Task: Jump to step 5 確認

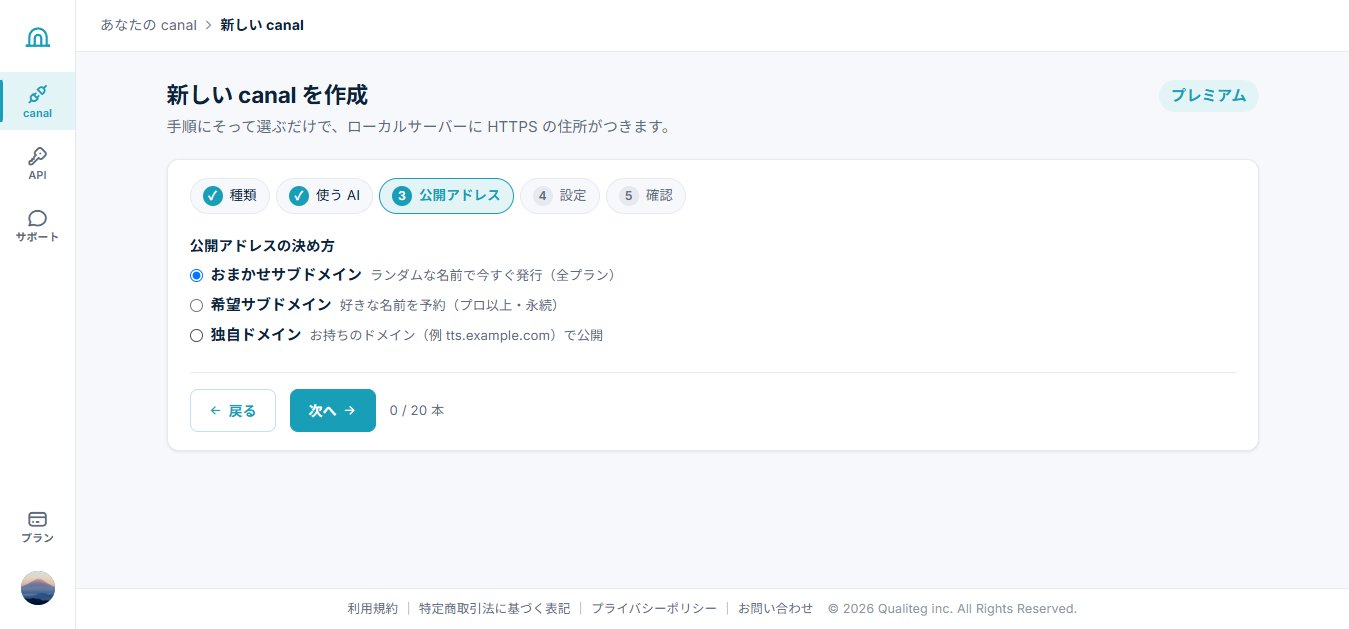Action: tap(646, 196)
